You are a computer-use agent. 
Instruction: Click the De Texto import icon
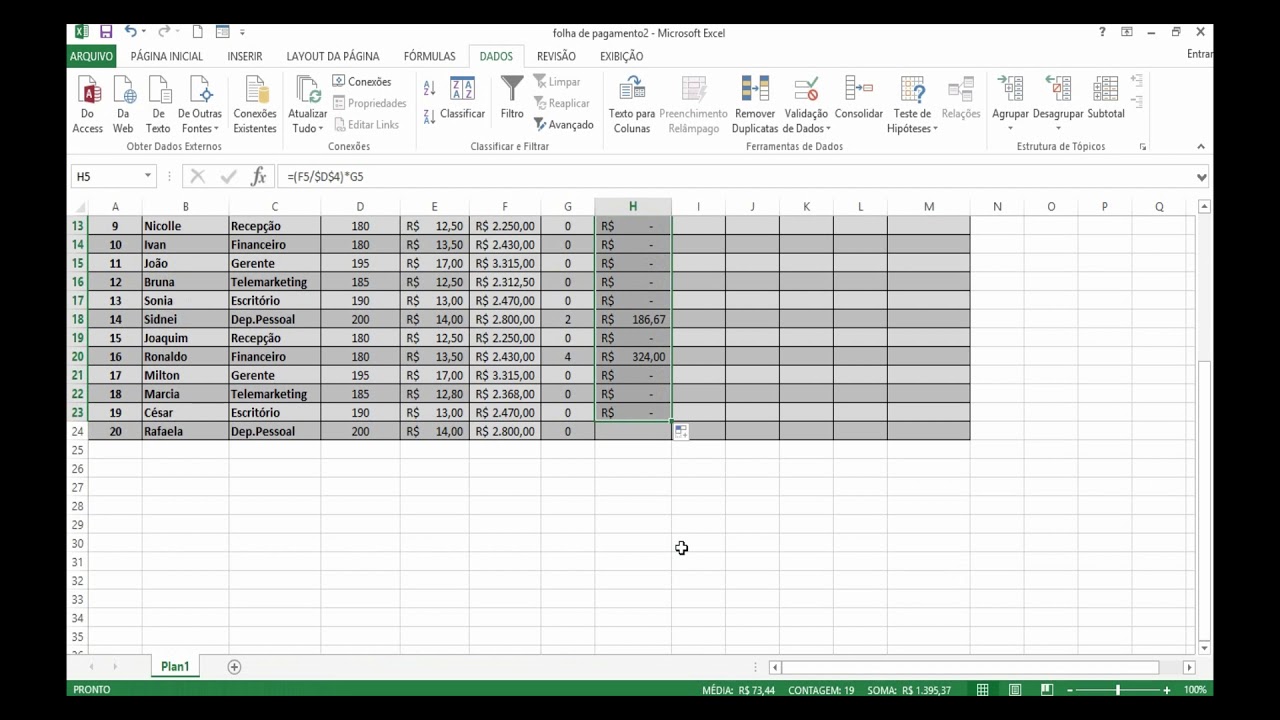point(158,105)
